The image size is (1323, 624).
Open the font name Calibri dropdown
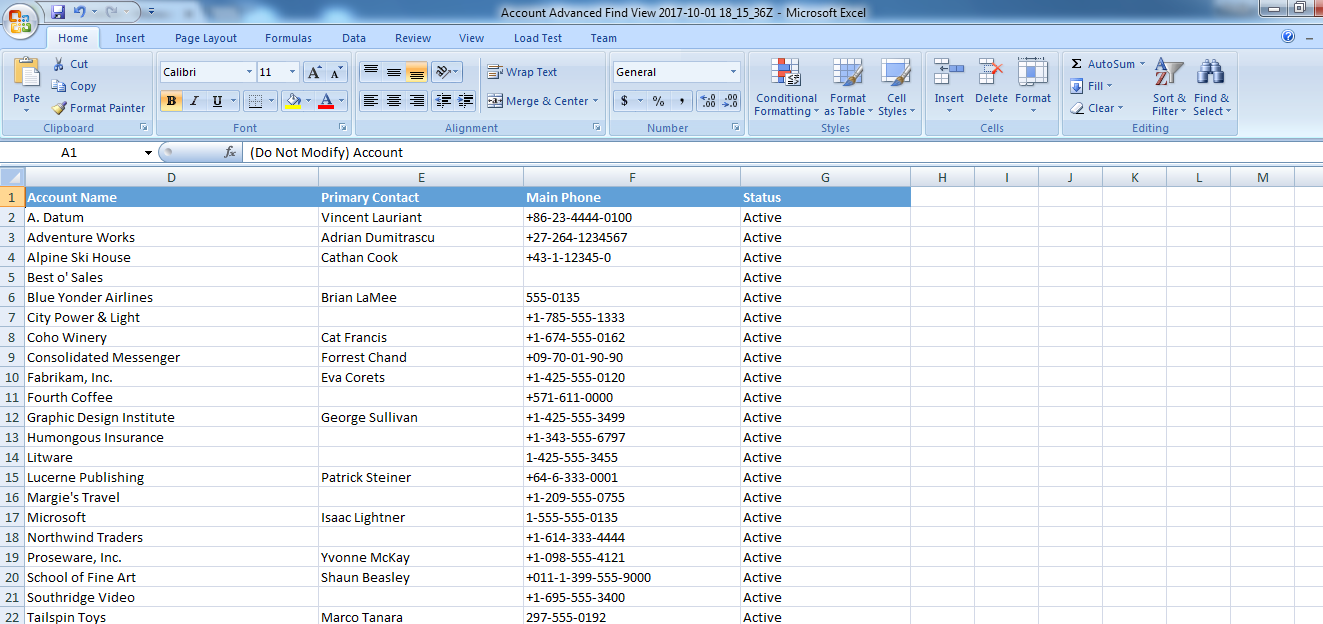pos(249,72)
